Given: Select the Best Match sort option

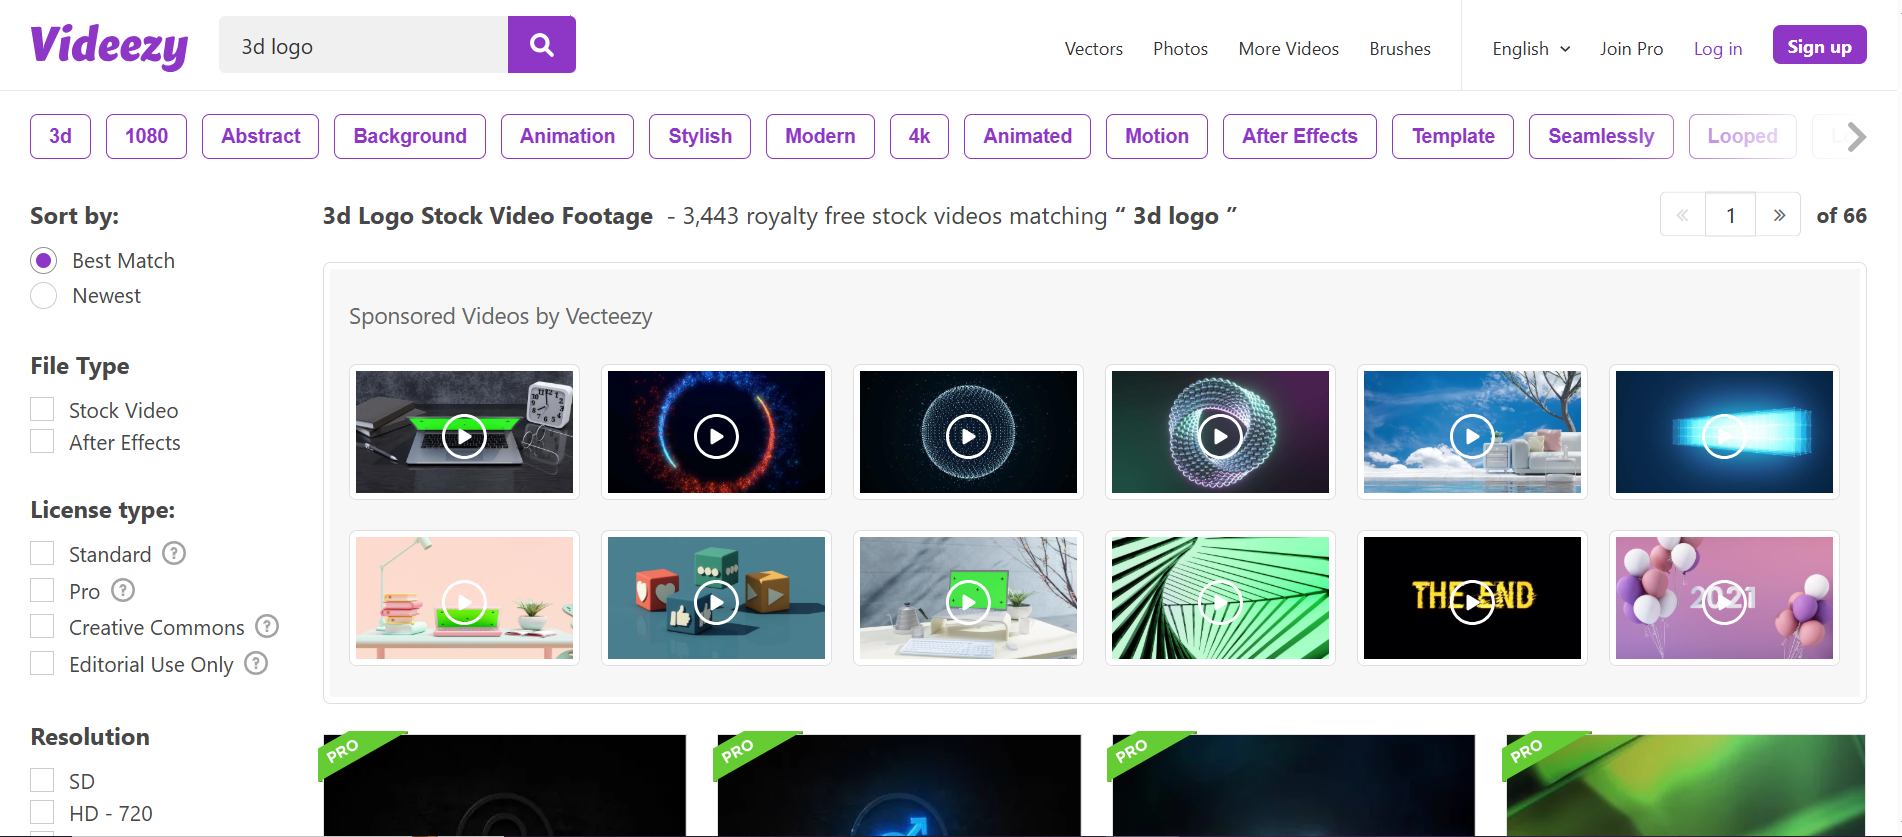Looking at the screenshot, I should (44, 261).
